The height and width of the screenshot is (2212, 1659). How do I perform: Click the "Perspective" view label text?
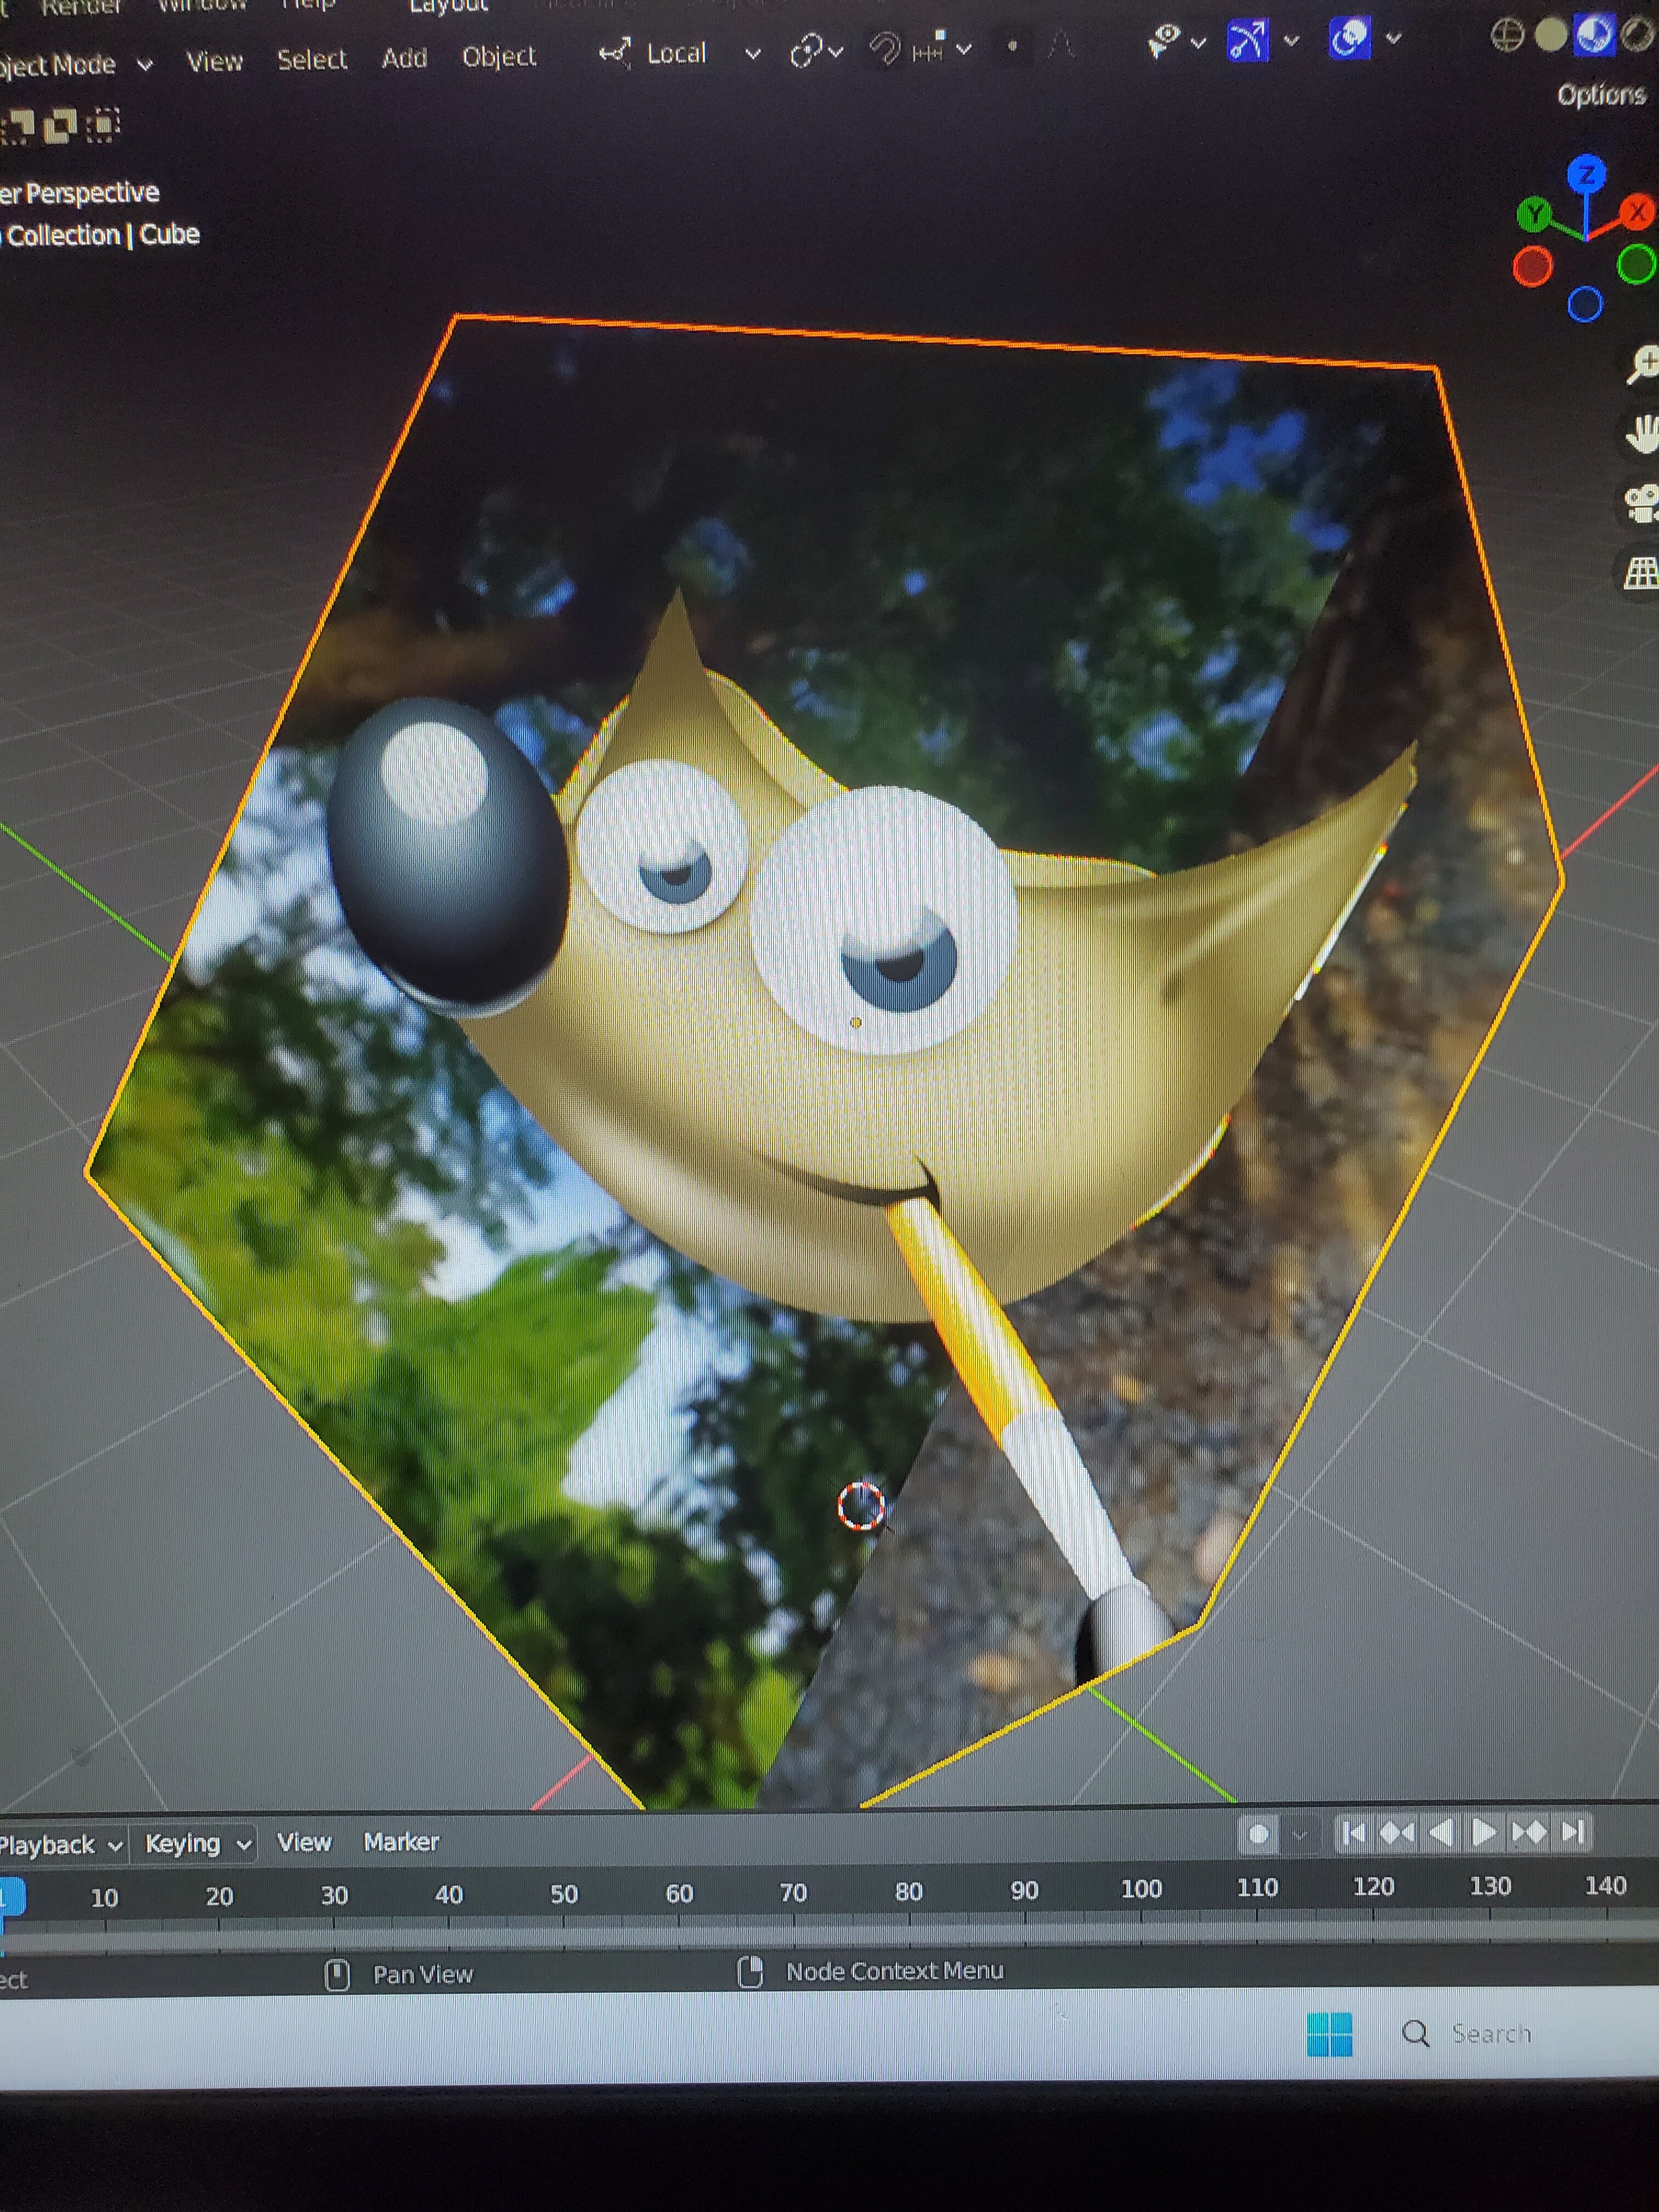tap(92, 192)
